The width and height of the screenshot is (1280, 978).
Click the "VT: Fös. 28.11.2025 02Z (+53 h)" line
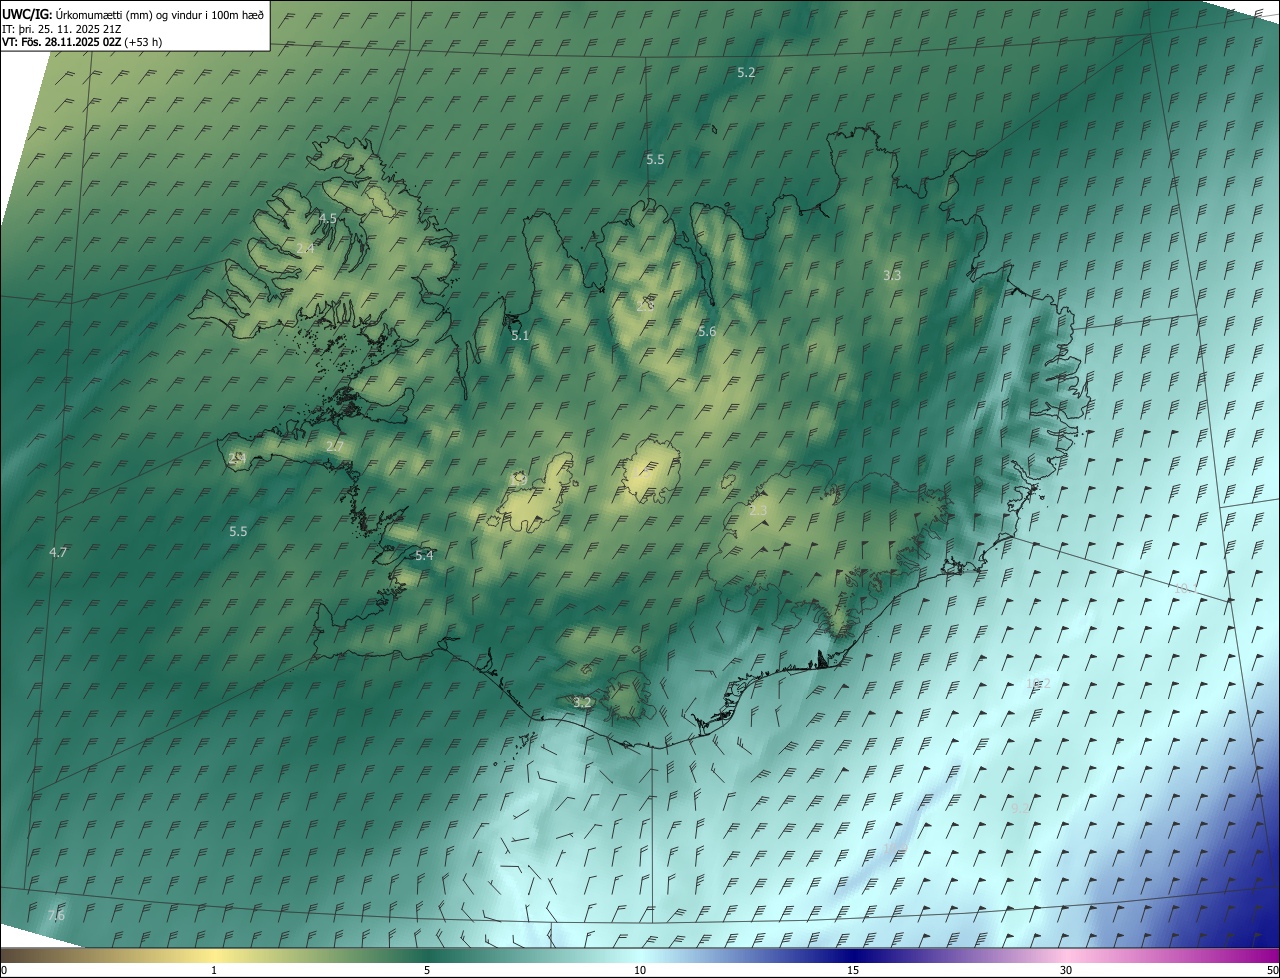(x=83, y=42)
